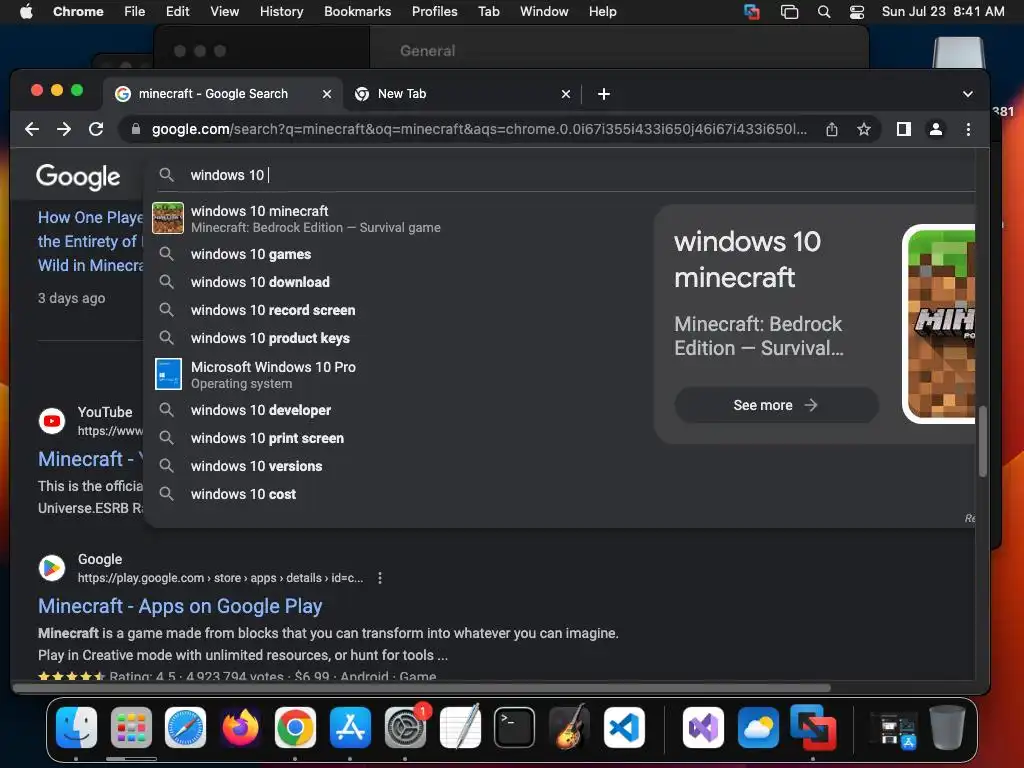The image size is (1024, 768).
Task: Open the Bookmarks menu
Action: 357,12
